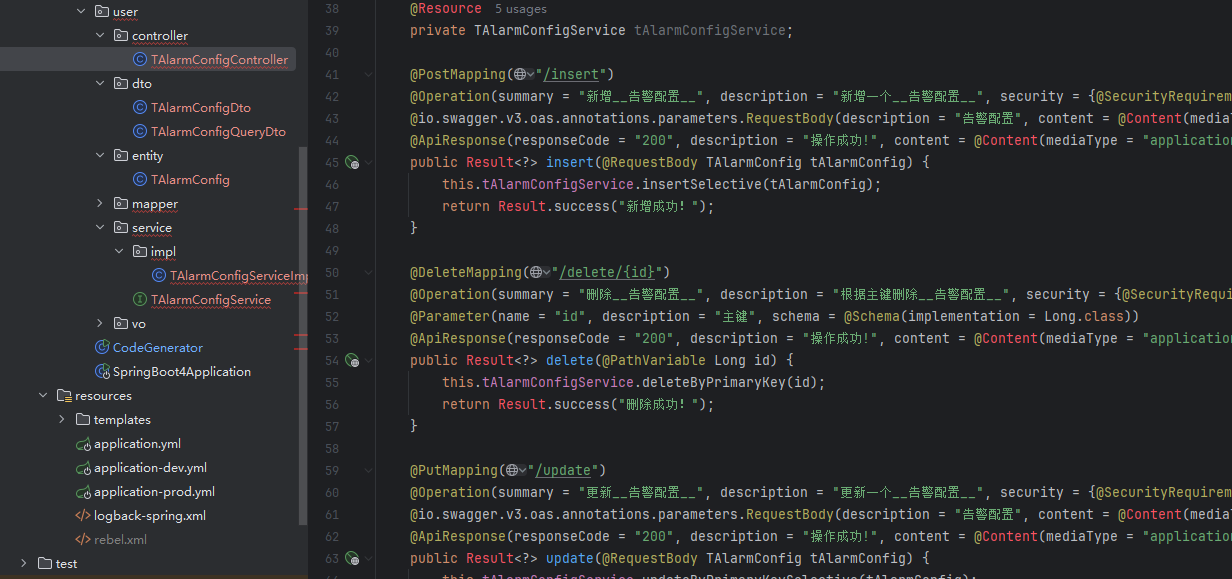Expand the mapper package
The height and width of the screenshot is (579, 1232).
pos(100,204)
